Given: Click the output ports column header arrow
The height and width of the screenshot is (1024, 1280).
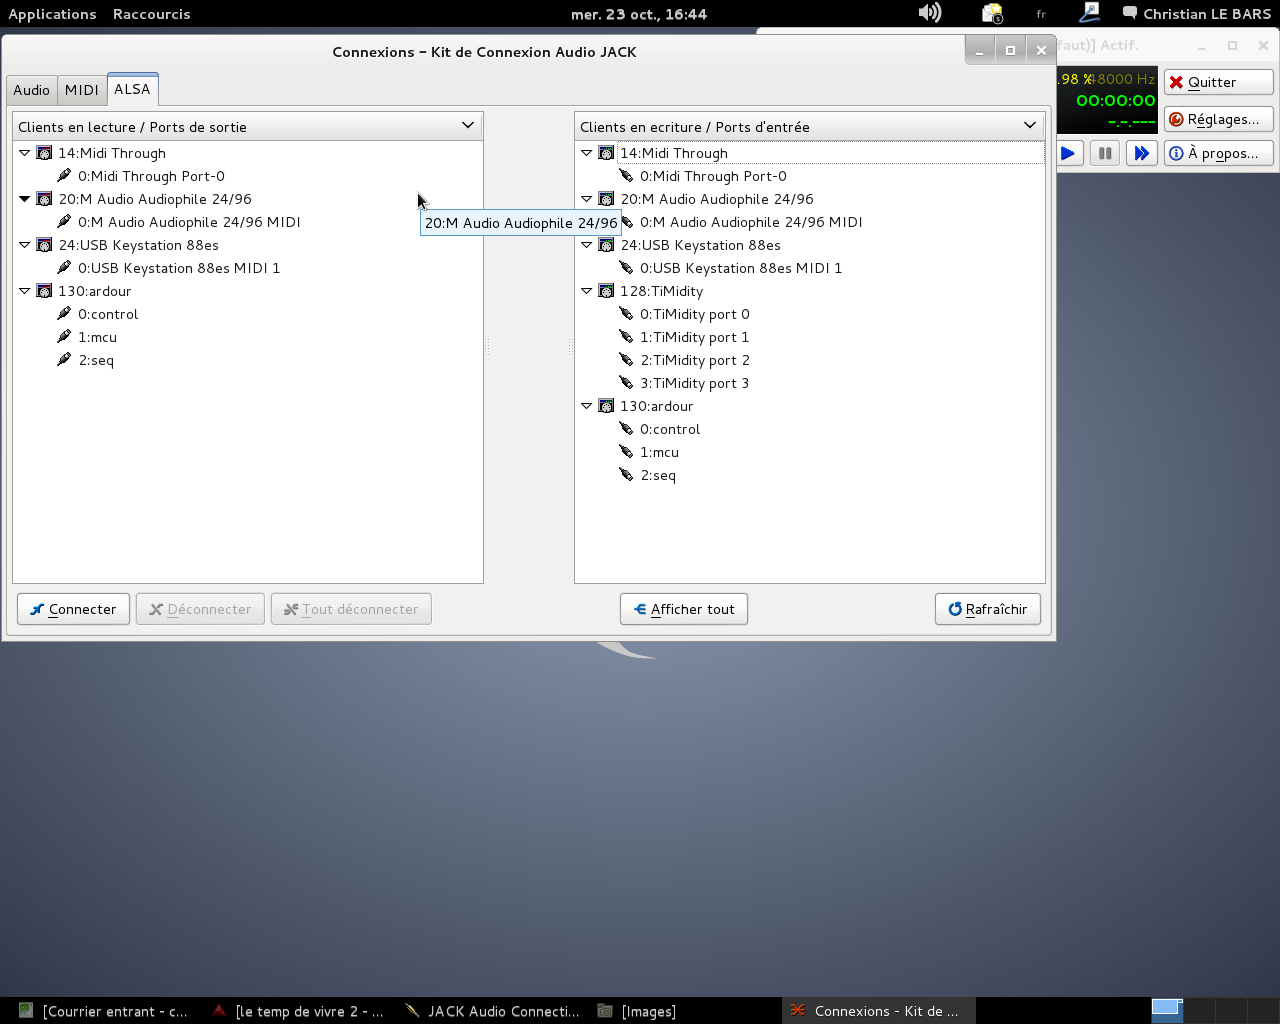Looking at the screenshot, I should coord(467,126).
